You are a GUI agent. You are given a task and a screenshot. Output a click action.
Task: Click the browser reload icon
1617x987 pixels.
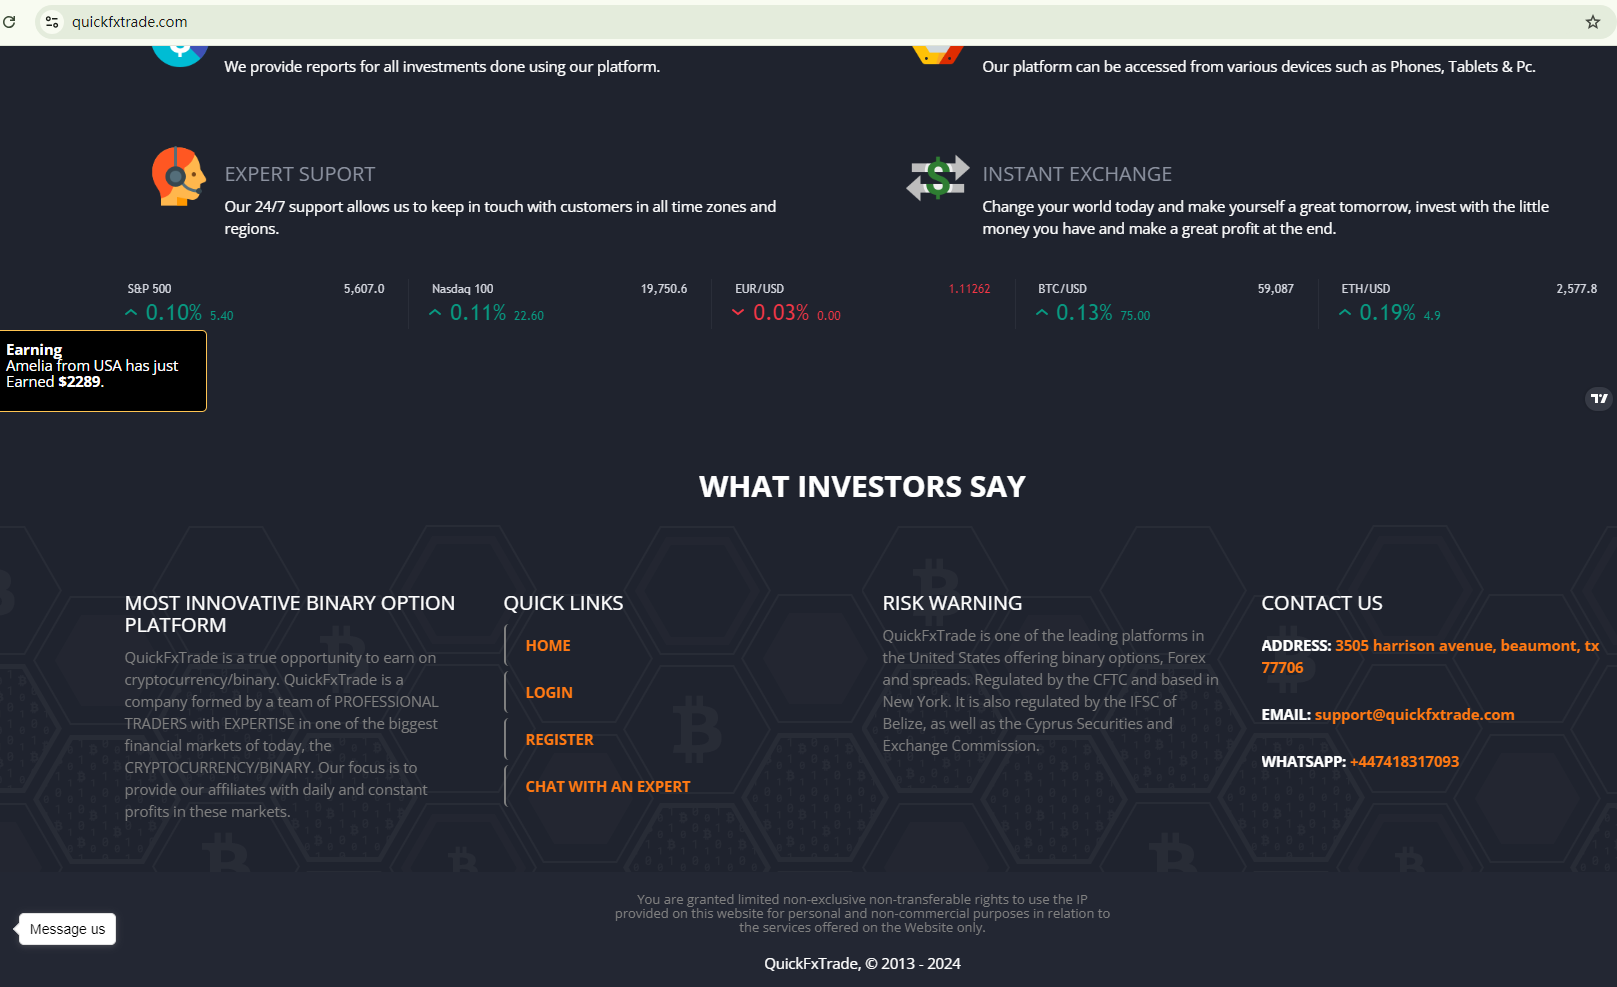coord(9,21)
